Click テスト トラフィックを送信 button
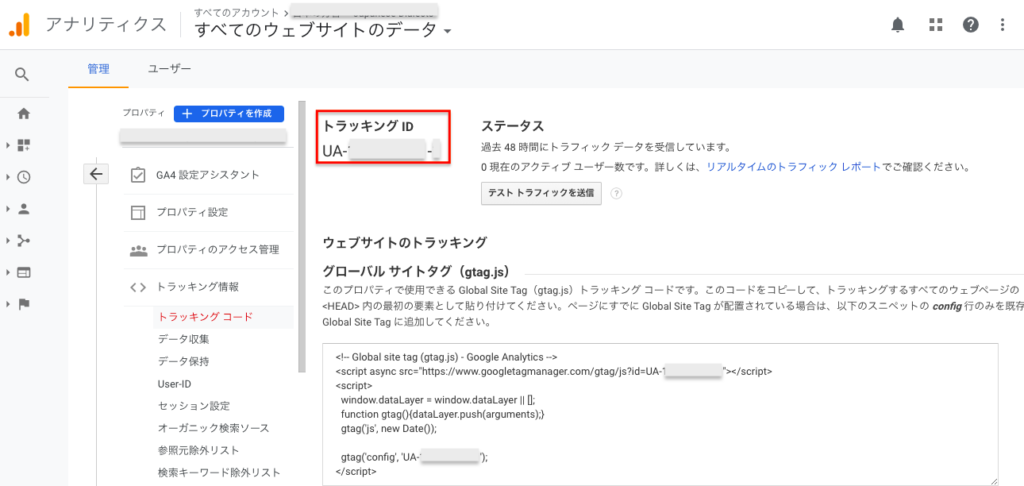The image size is (1024, 486). pyautogui.click(x=541, y=193)
